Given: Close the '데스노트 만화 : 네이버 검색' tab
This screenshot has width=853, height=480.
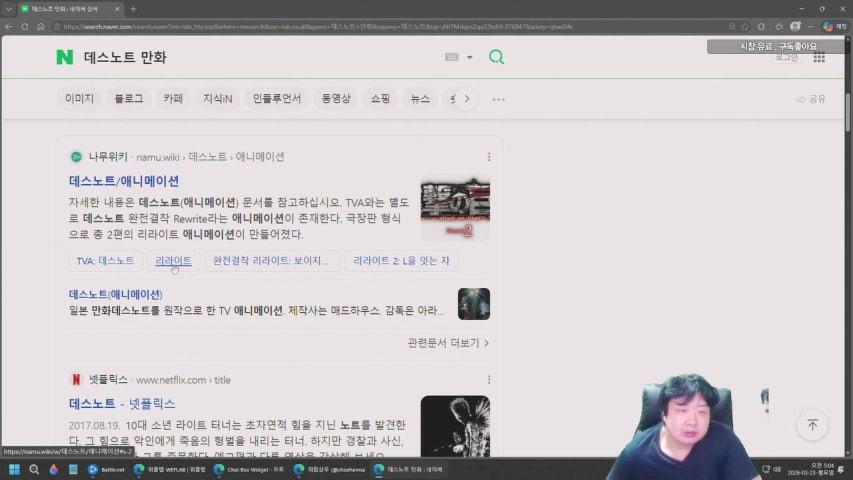Looking at the screenshot, I should click(x=117, y=9).
